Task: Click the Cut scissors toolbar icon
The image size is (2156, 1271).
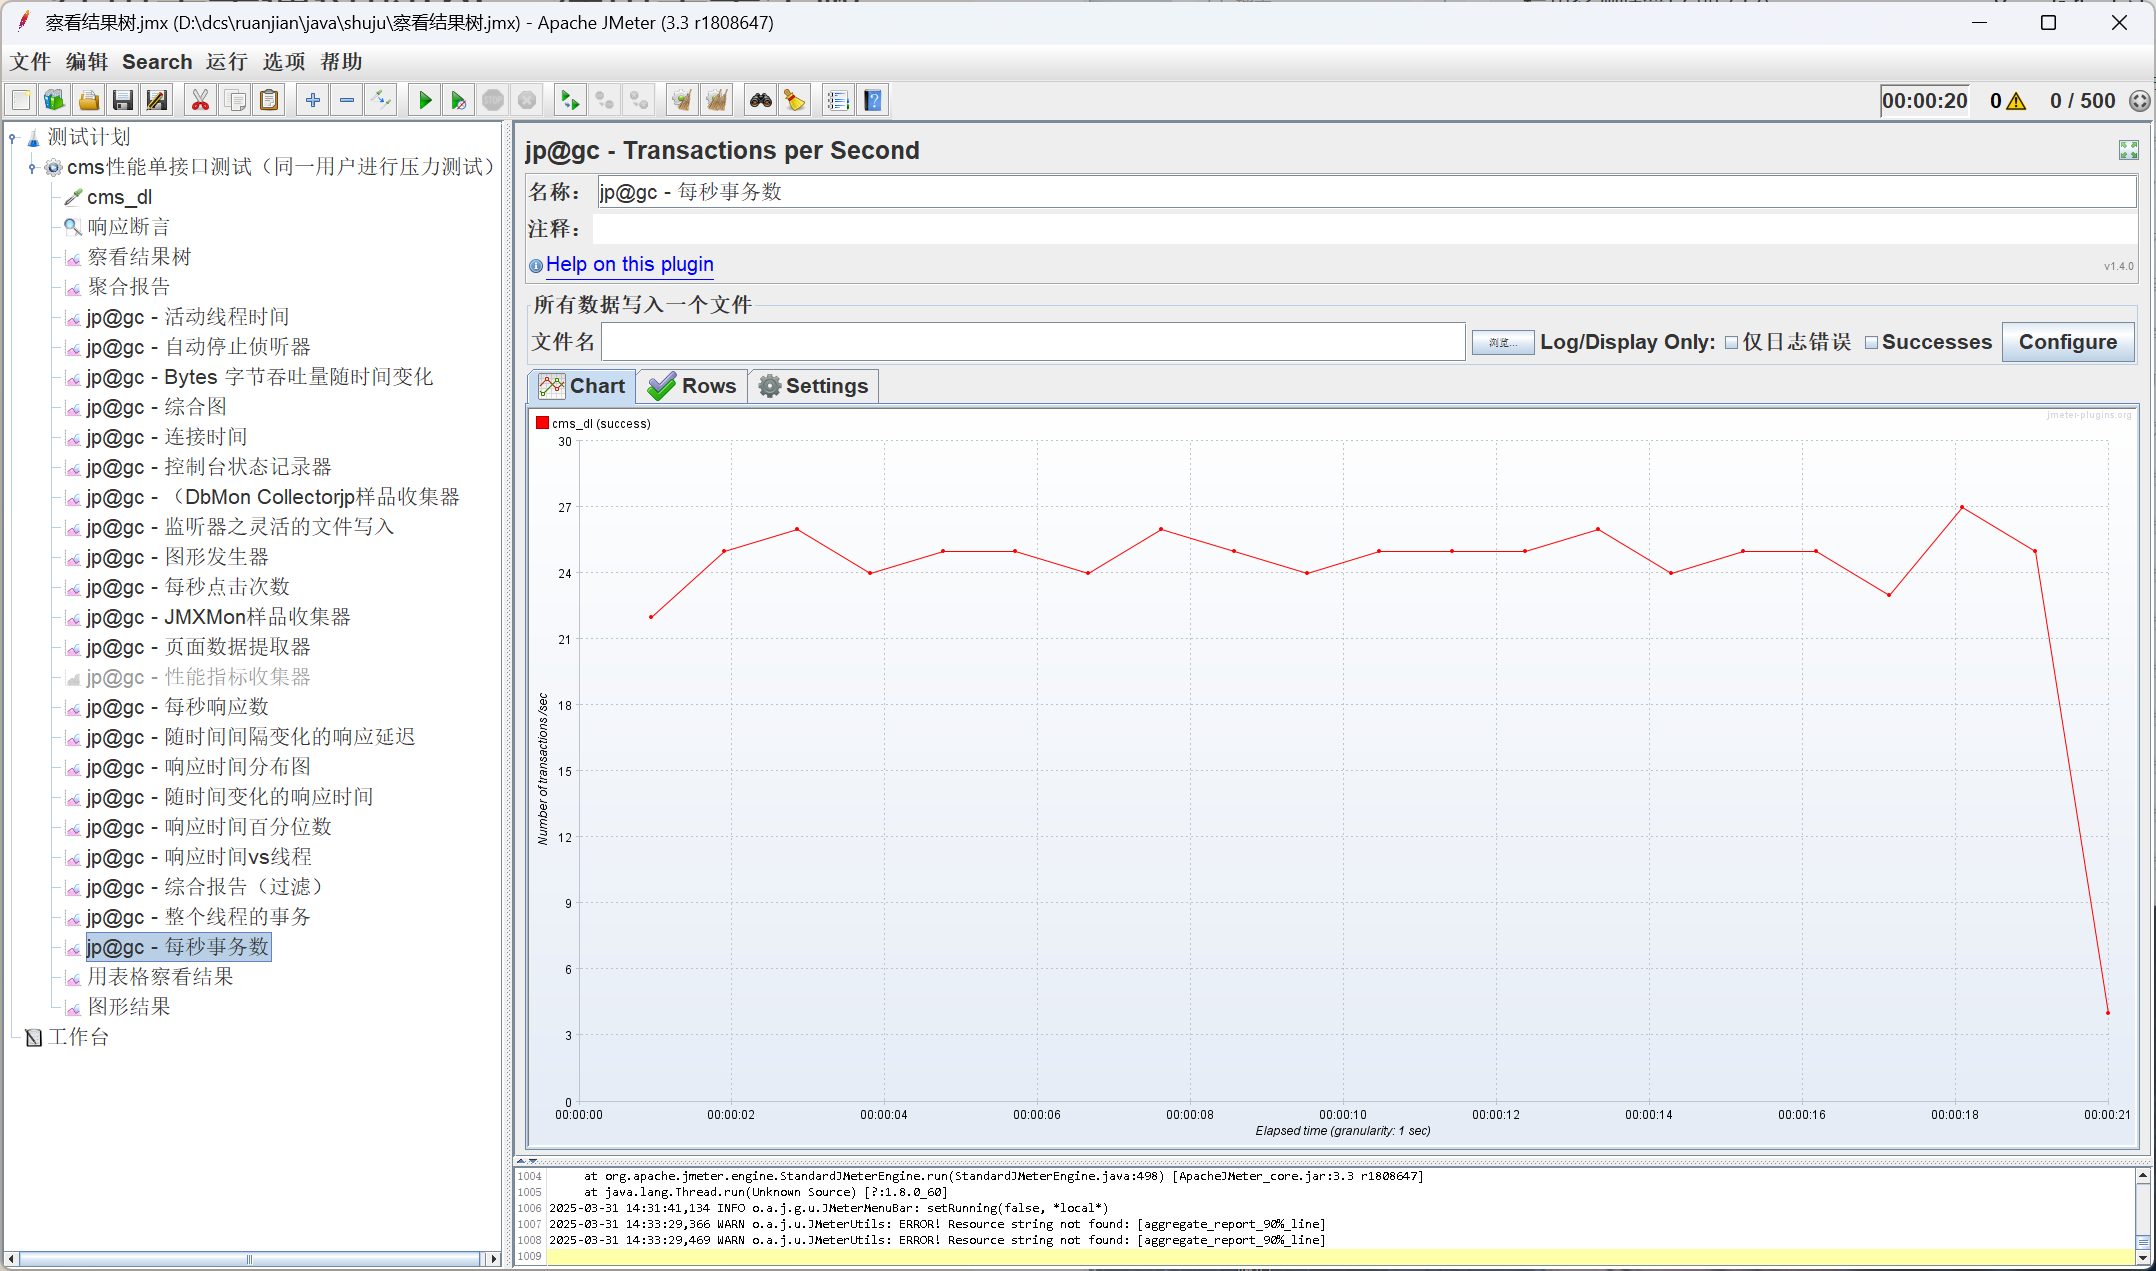Action: point(200,100)
